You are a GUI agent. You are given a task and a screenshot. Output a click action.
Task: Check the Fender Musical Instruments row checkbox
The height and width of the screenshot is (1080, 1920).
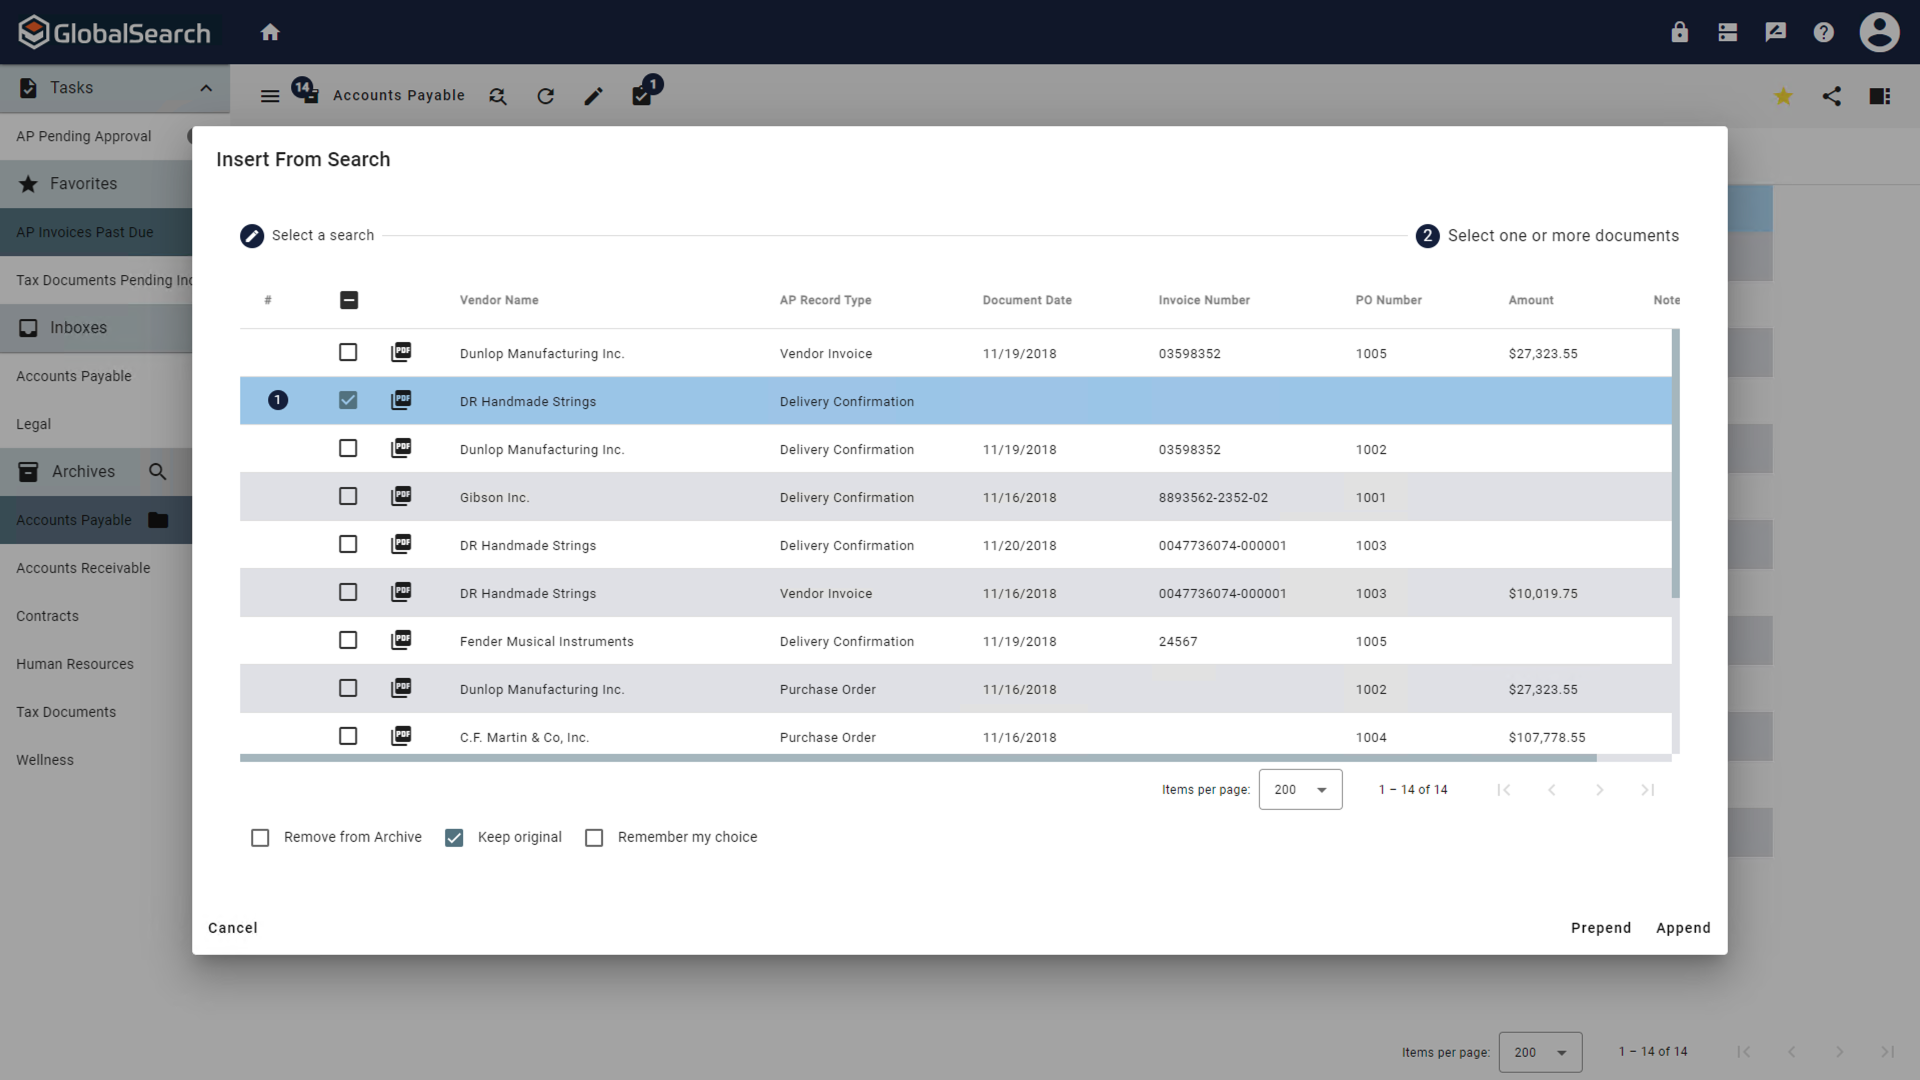[348, 640]
